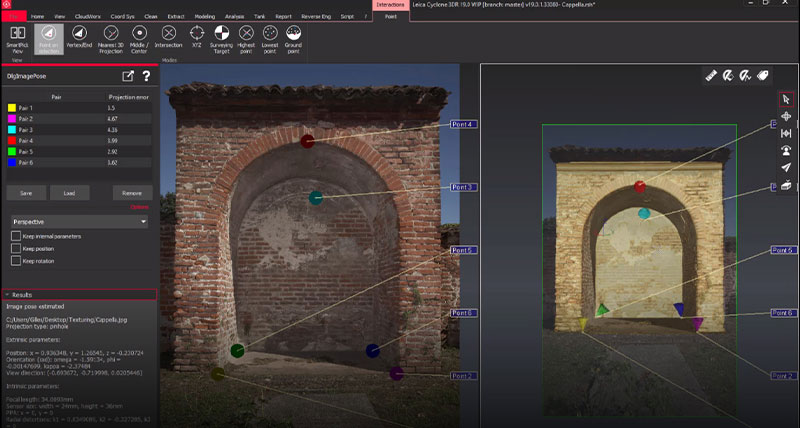Open XYZ coordinate input mode

196,39
